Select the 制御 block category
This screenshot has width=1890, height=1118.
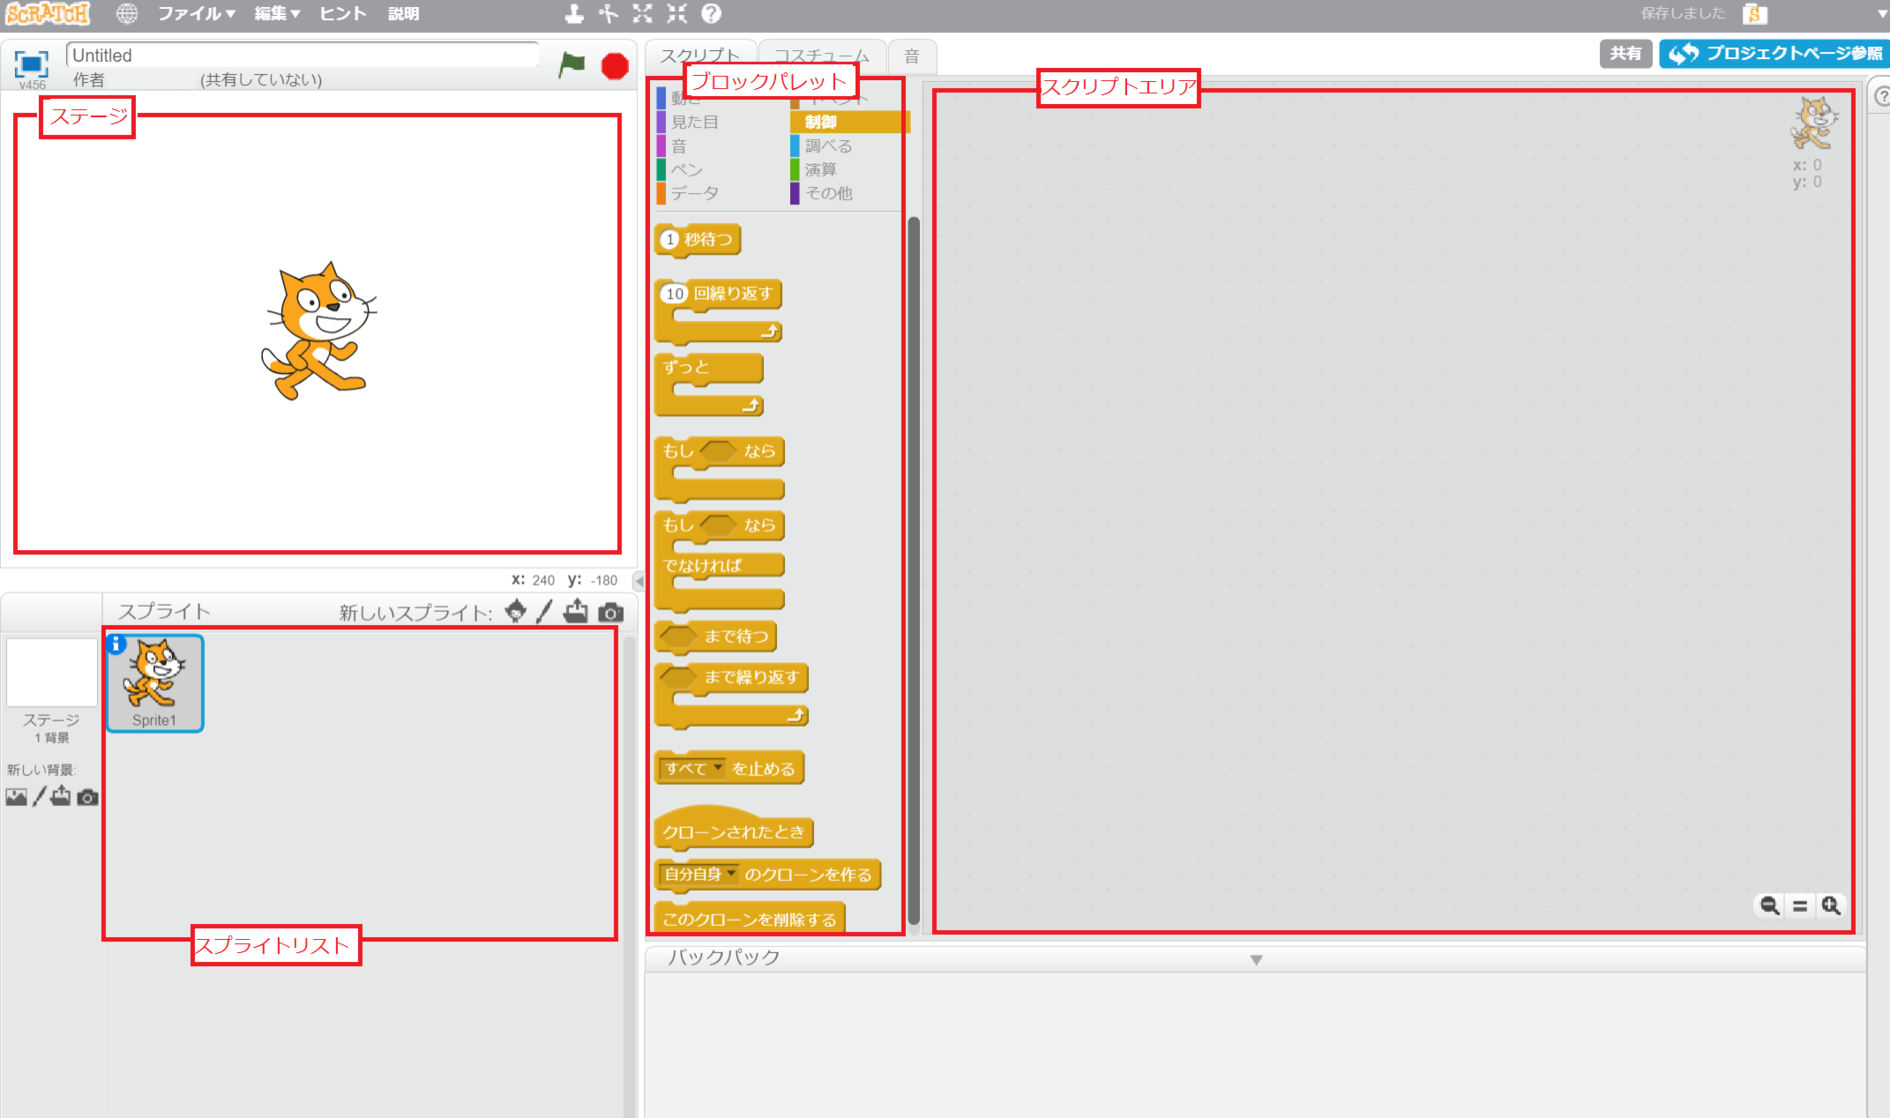[849, 122]
